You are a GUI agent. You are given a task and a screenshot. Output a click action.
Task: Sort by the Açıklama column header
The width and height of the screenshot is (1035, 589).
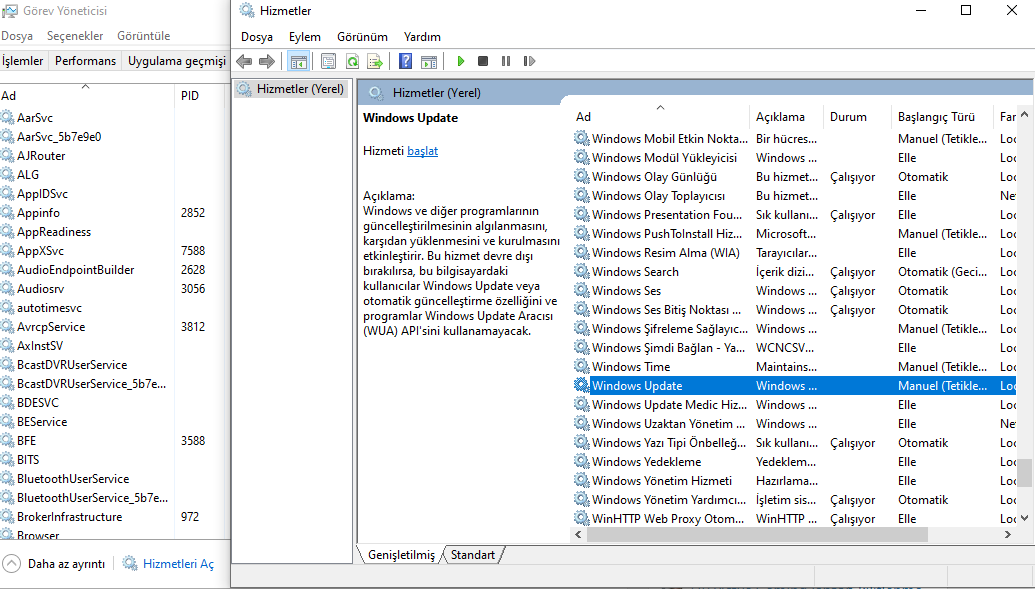tap(786, 117)
